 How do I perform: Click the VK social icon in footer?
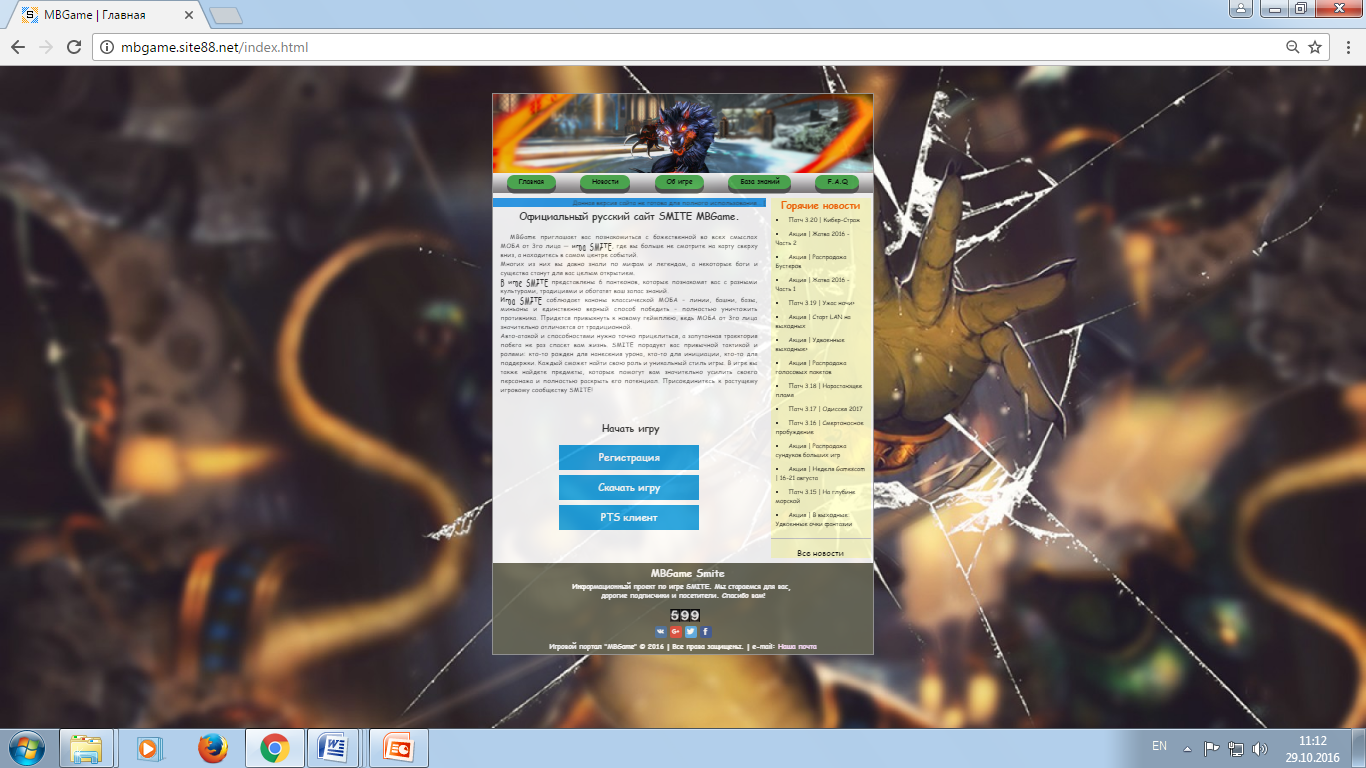pos(661,632)
